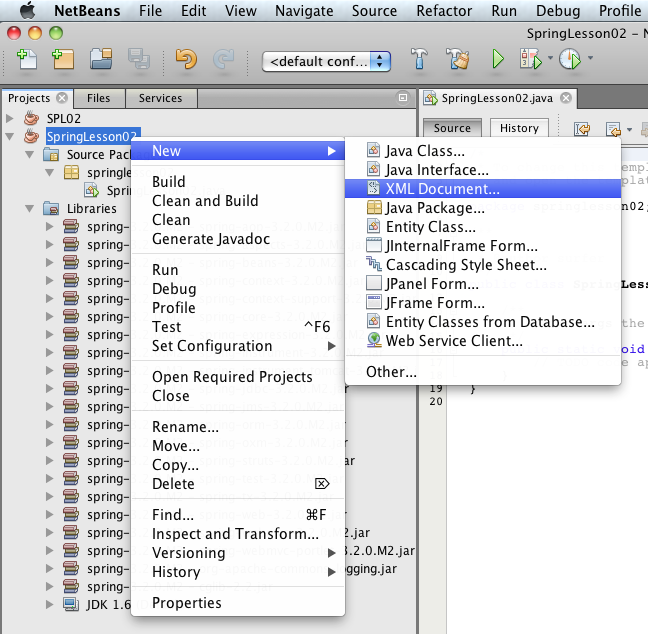Close the Projects tab
Viewport: 648px width, 634px height.
click(x=62, y=98)
